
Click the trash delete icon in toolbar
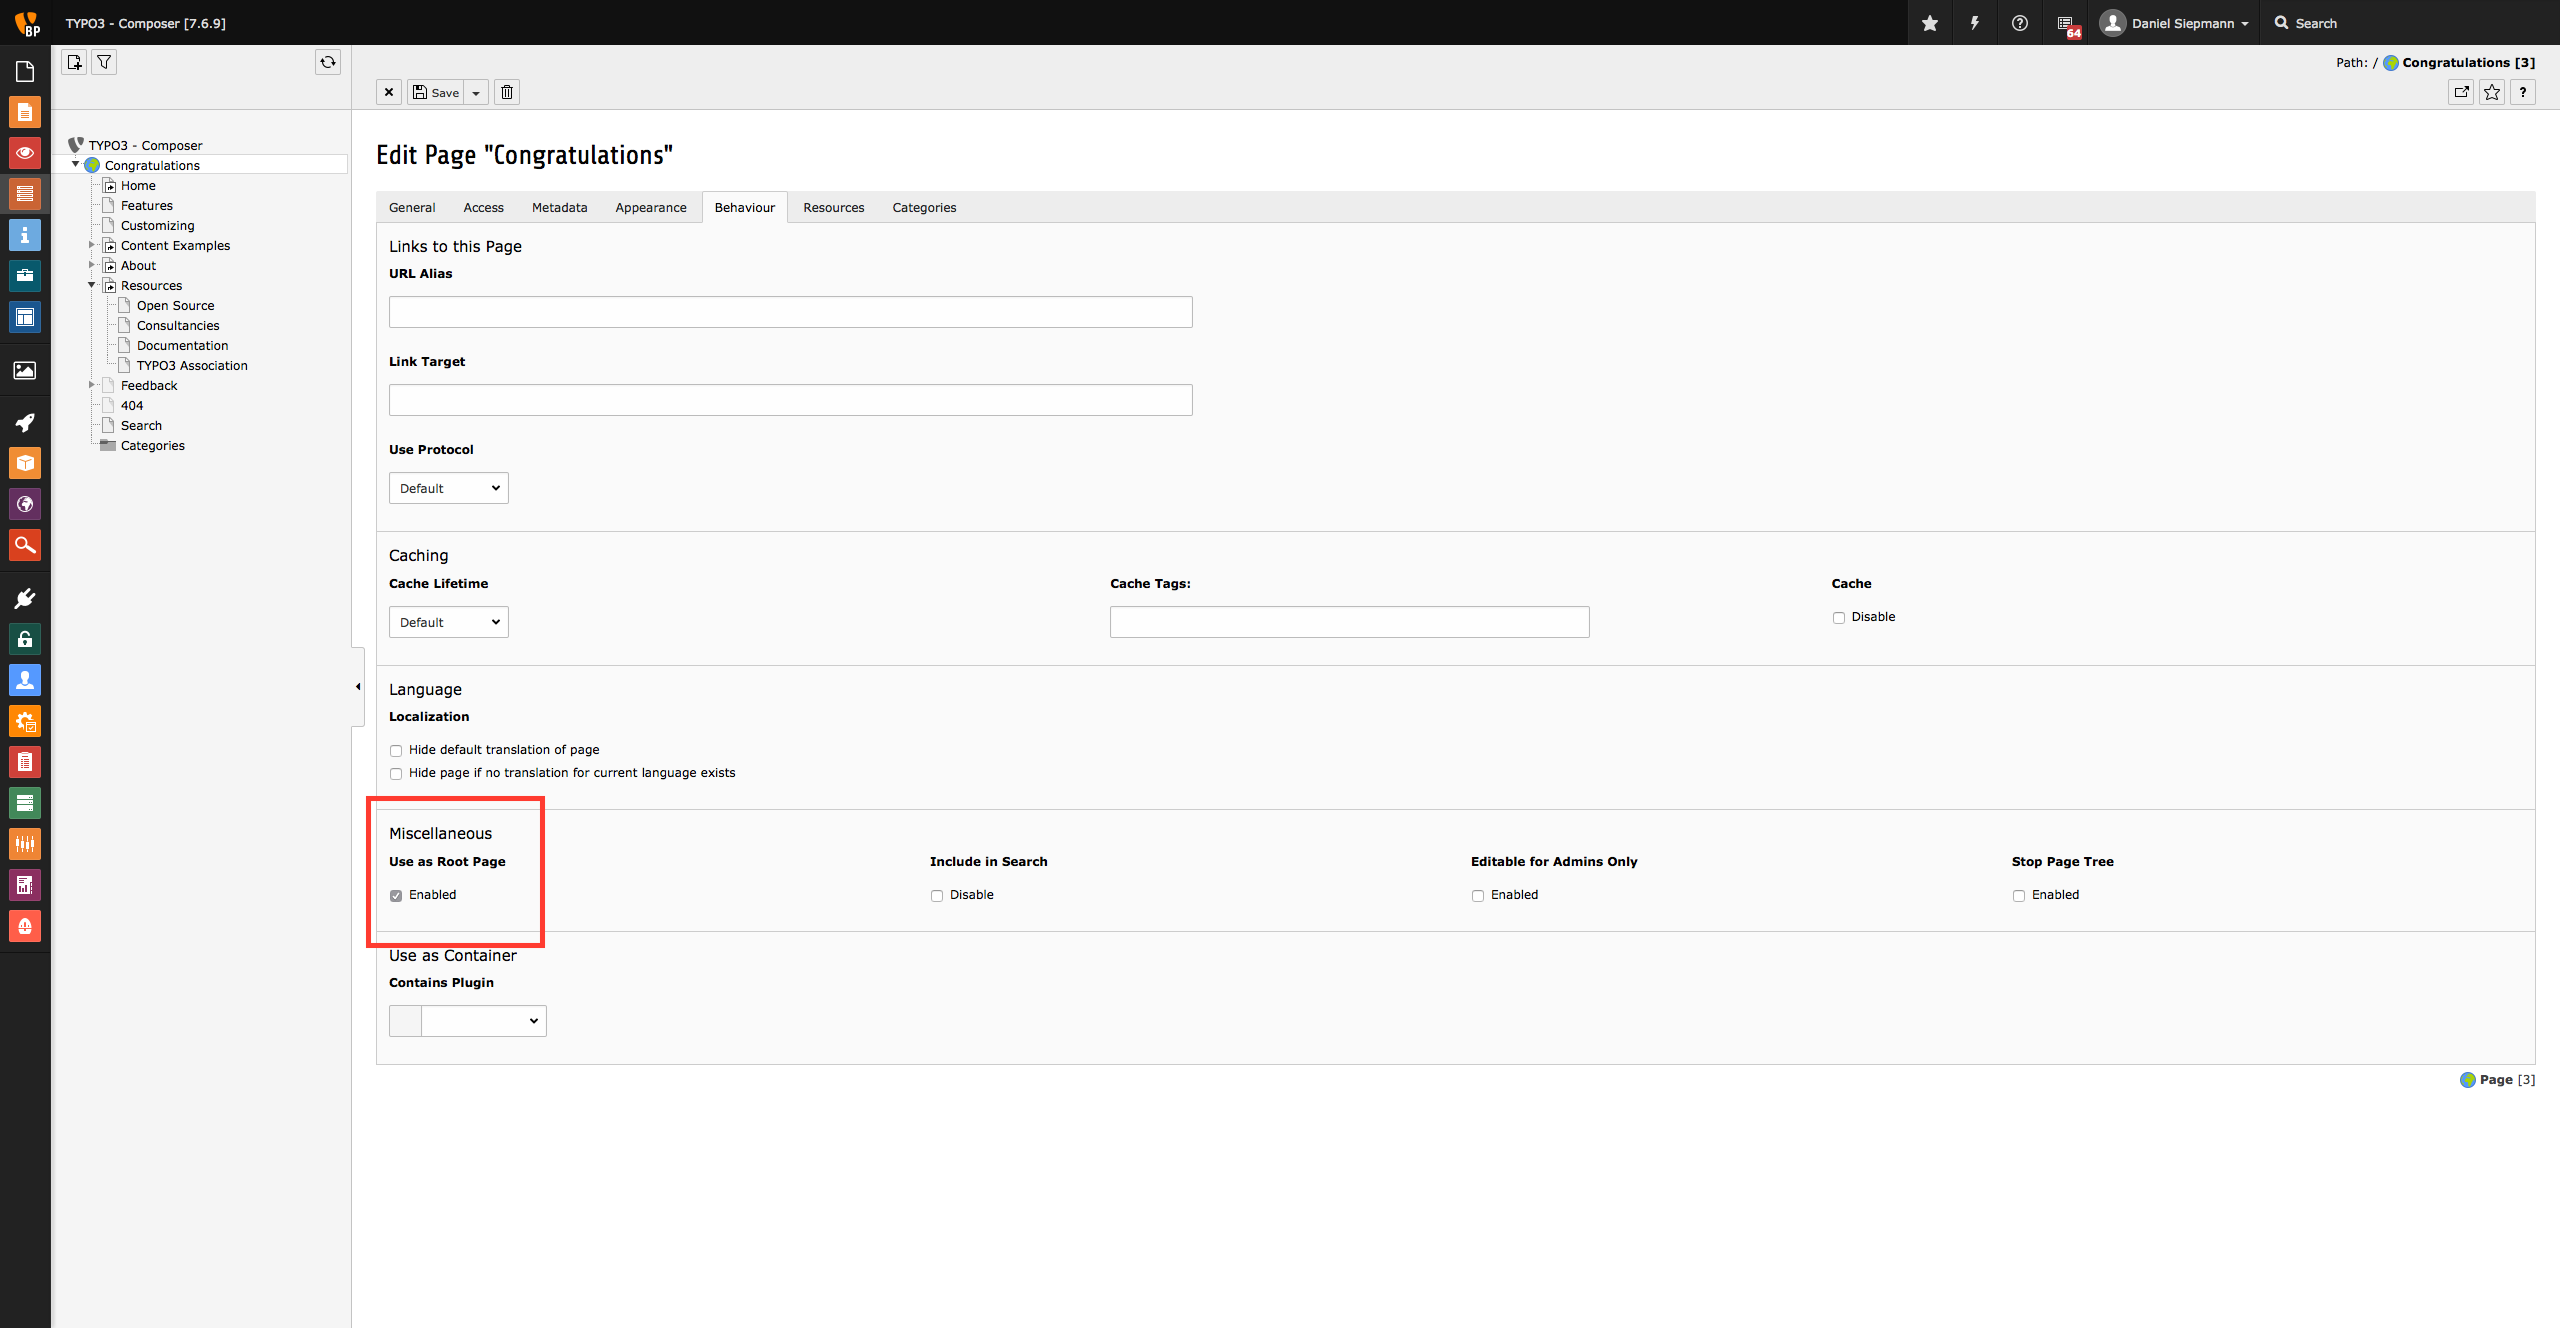(507, 92)
